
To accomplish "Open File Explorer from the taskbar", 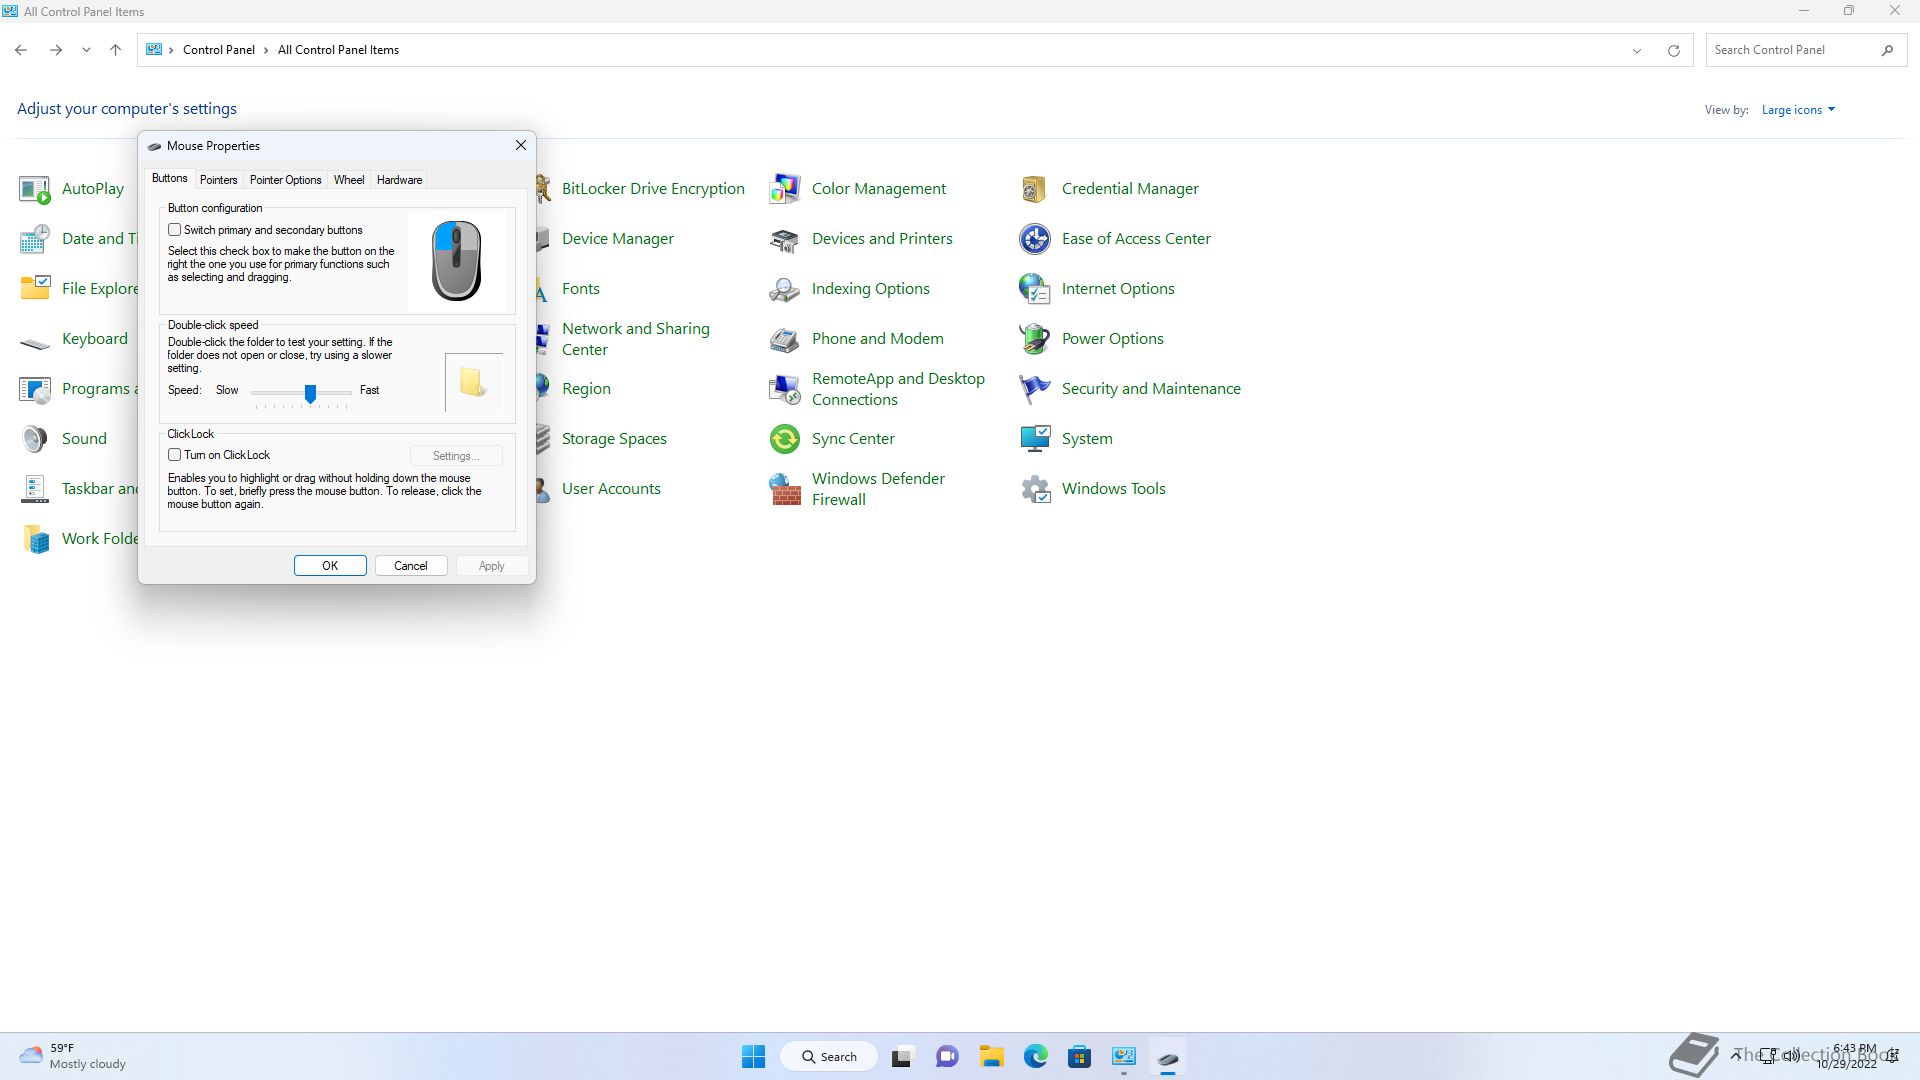I will point(991,1057).
